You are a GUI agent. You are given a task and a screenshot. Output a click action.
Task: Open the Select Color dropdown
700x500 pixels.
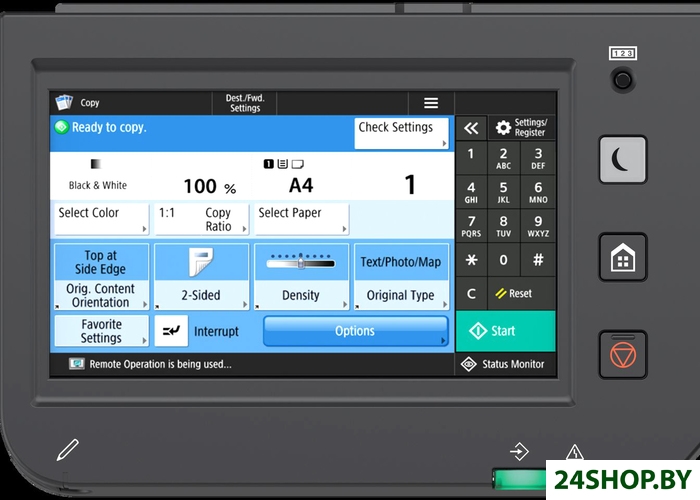click(x=101, y=219)
